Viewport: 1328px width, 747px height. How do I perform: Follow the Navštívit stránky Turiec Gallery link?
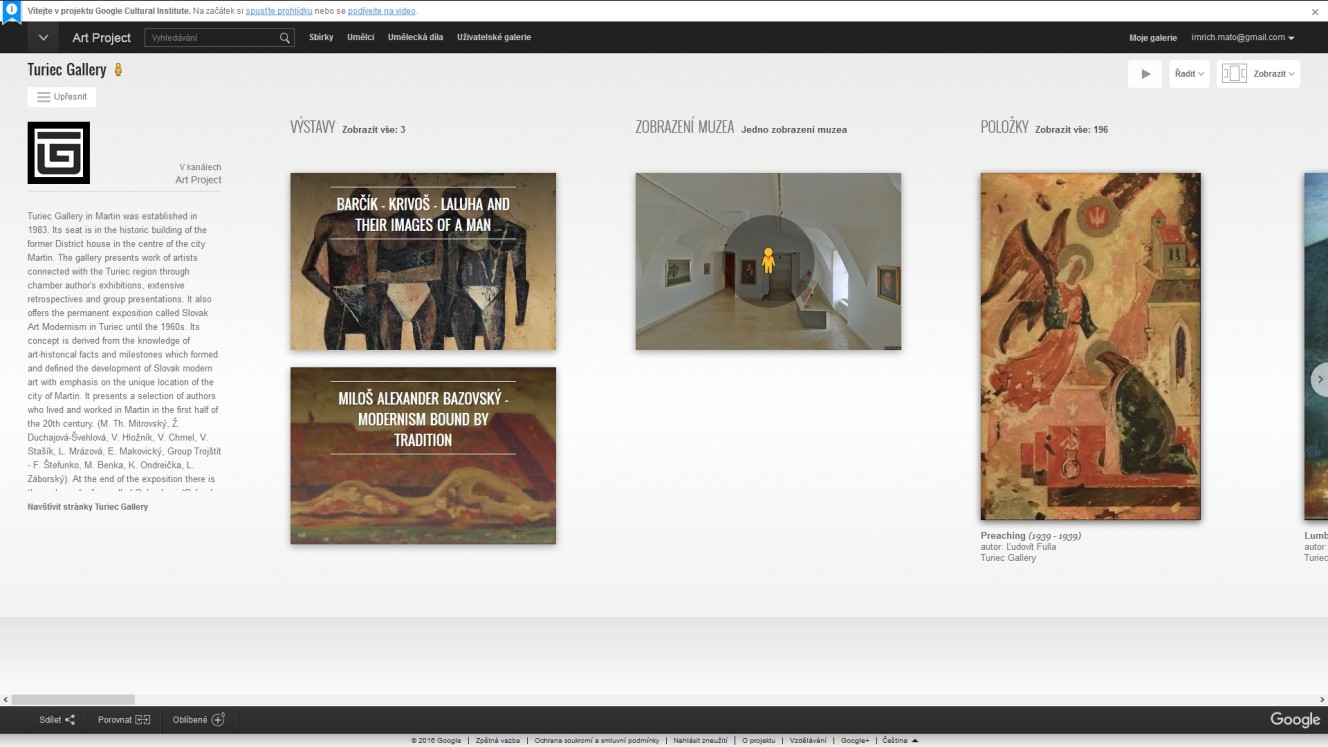88,507
